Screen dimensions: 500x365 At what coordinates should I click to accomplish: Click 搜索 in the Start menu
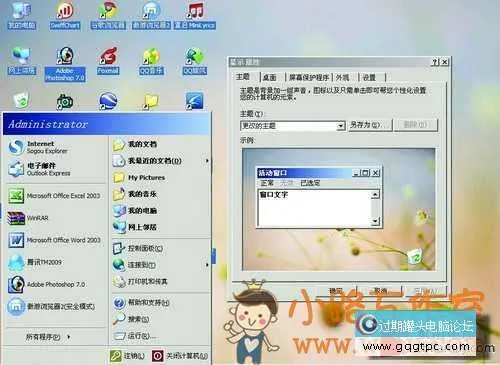(x=161, y=319)
